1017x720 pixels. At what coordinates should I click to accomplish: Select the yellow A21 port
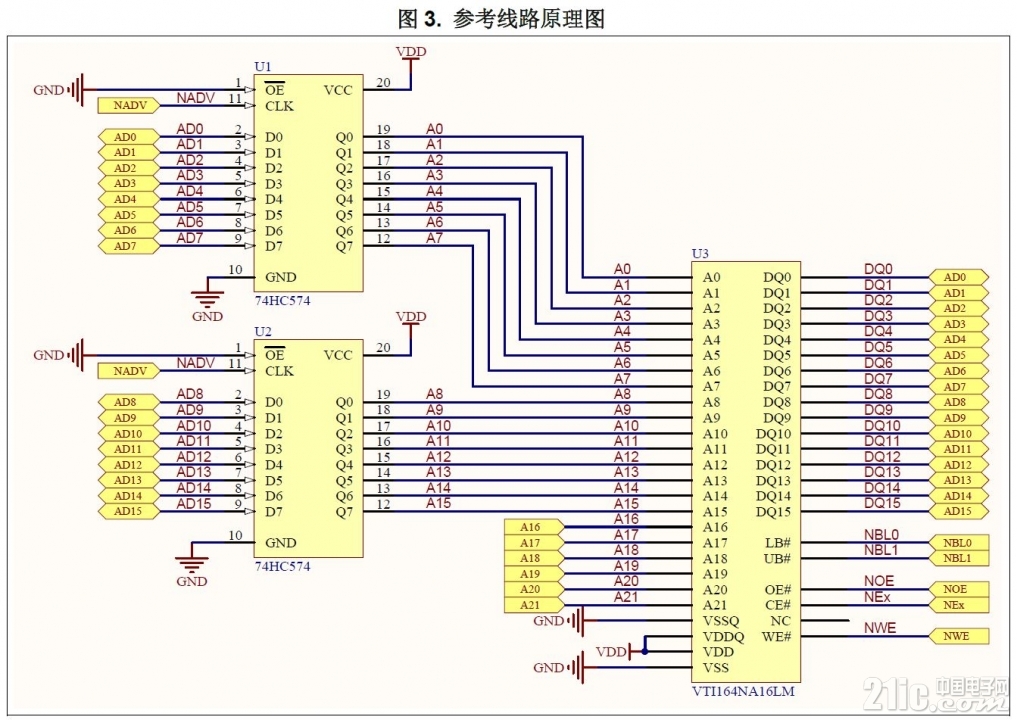tap(534, 605)
